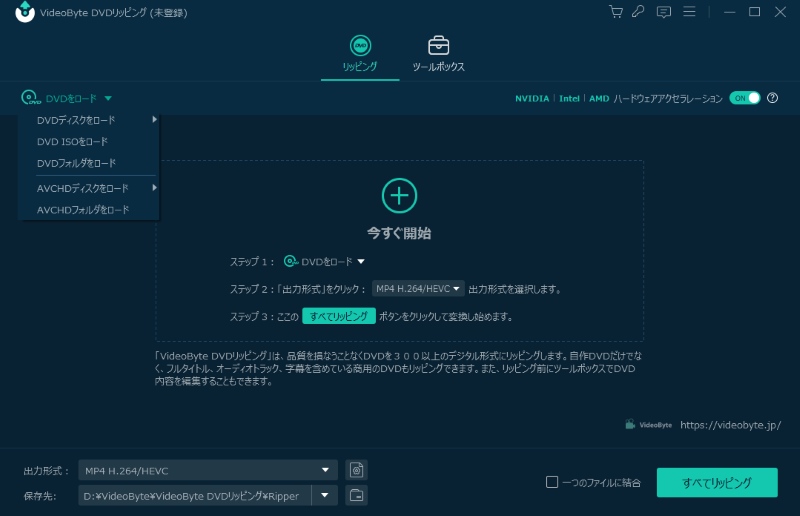Maximize the VideoByte window

(755, 12)
